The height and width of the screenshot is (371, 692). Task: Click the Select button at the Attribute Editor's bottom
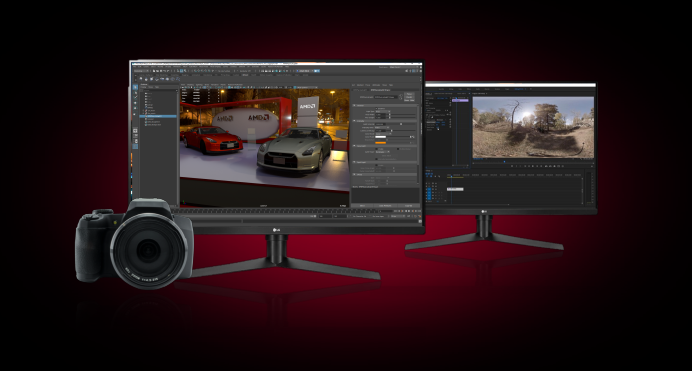coord(362,206)
